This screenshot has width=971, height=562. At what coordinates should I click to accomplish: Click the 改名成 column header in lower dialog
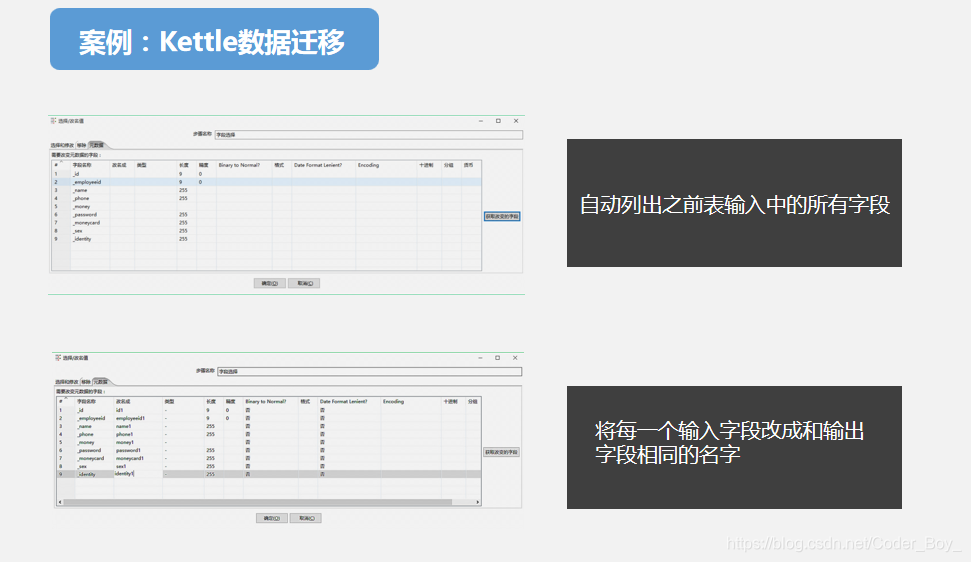123,402
